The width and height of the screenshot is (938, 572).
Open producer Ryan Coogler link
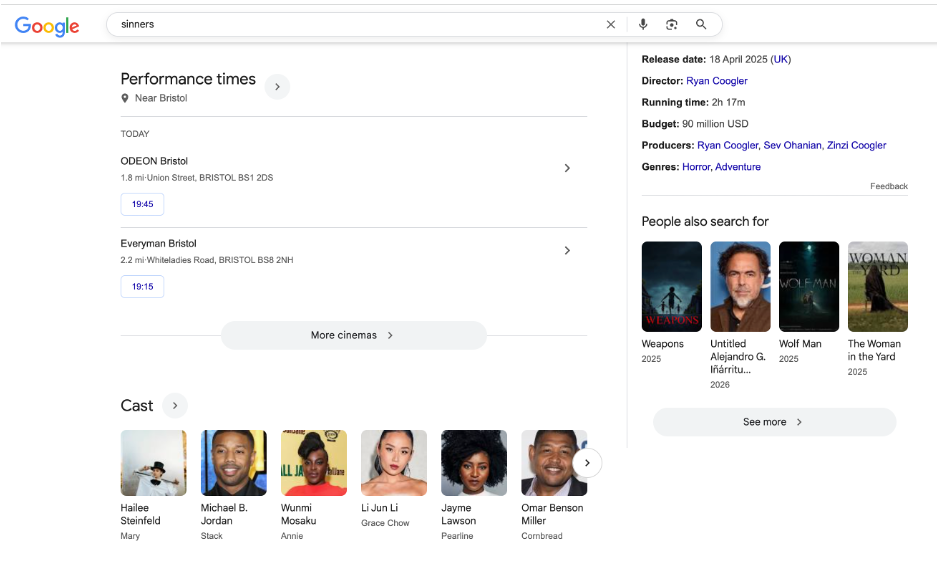(x=727, y=145)
